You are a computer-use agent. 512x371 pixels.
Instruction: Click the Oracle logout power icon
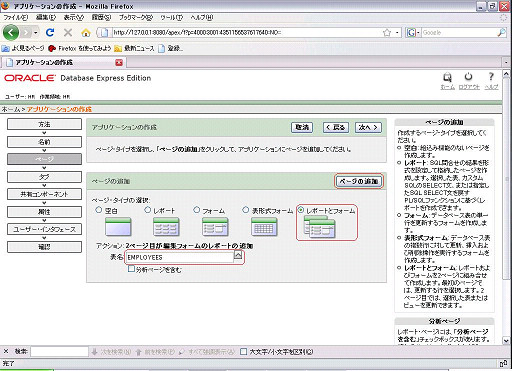point(468,77)
